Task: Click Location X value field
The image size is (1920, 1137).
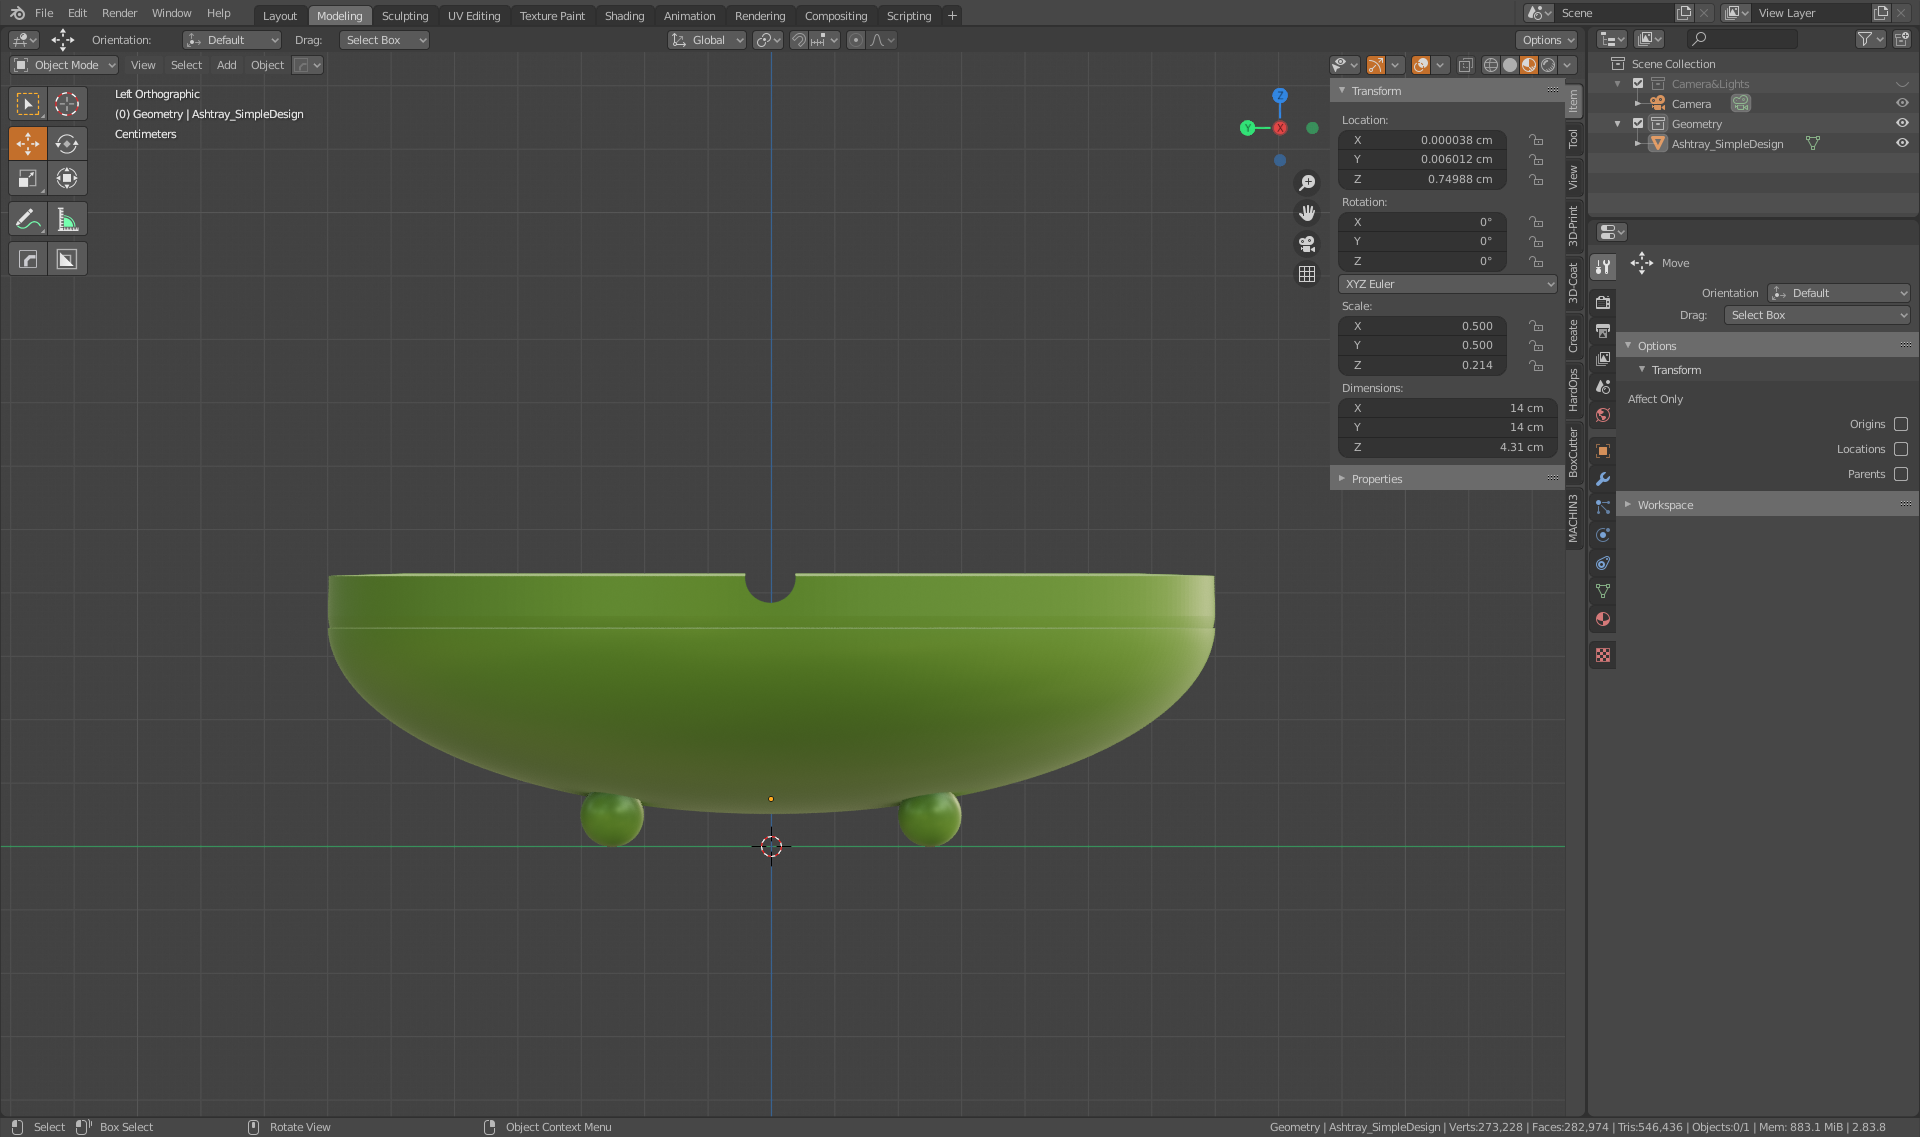Action: (1422, 140)
